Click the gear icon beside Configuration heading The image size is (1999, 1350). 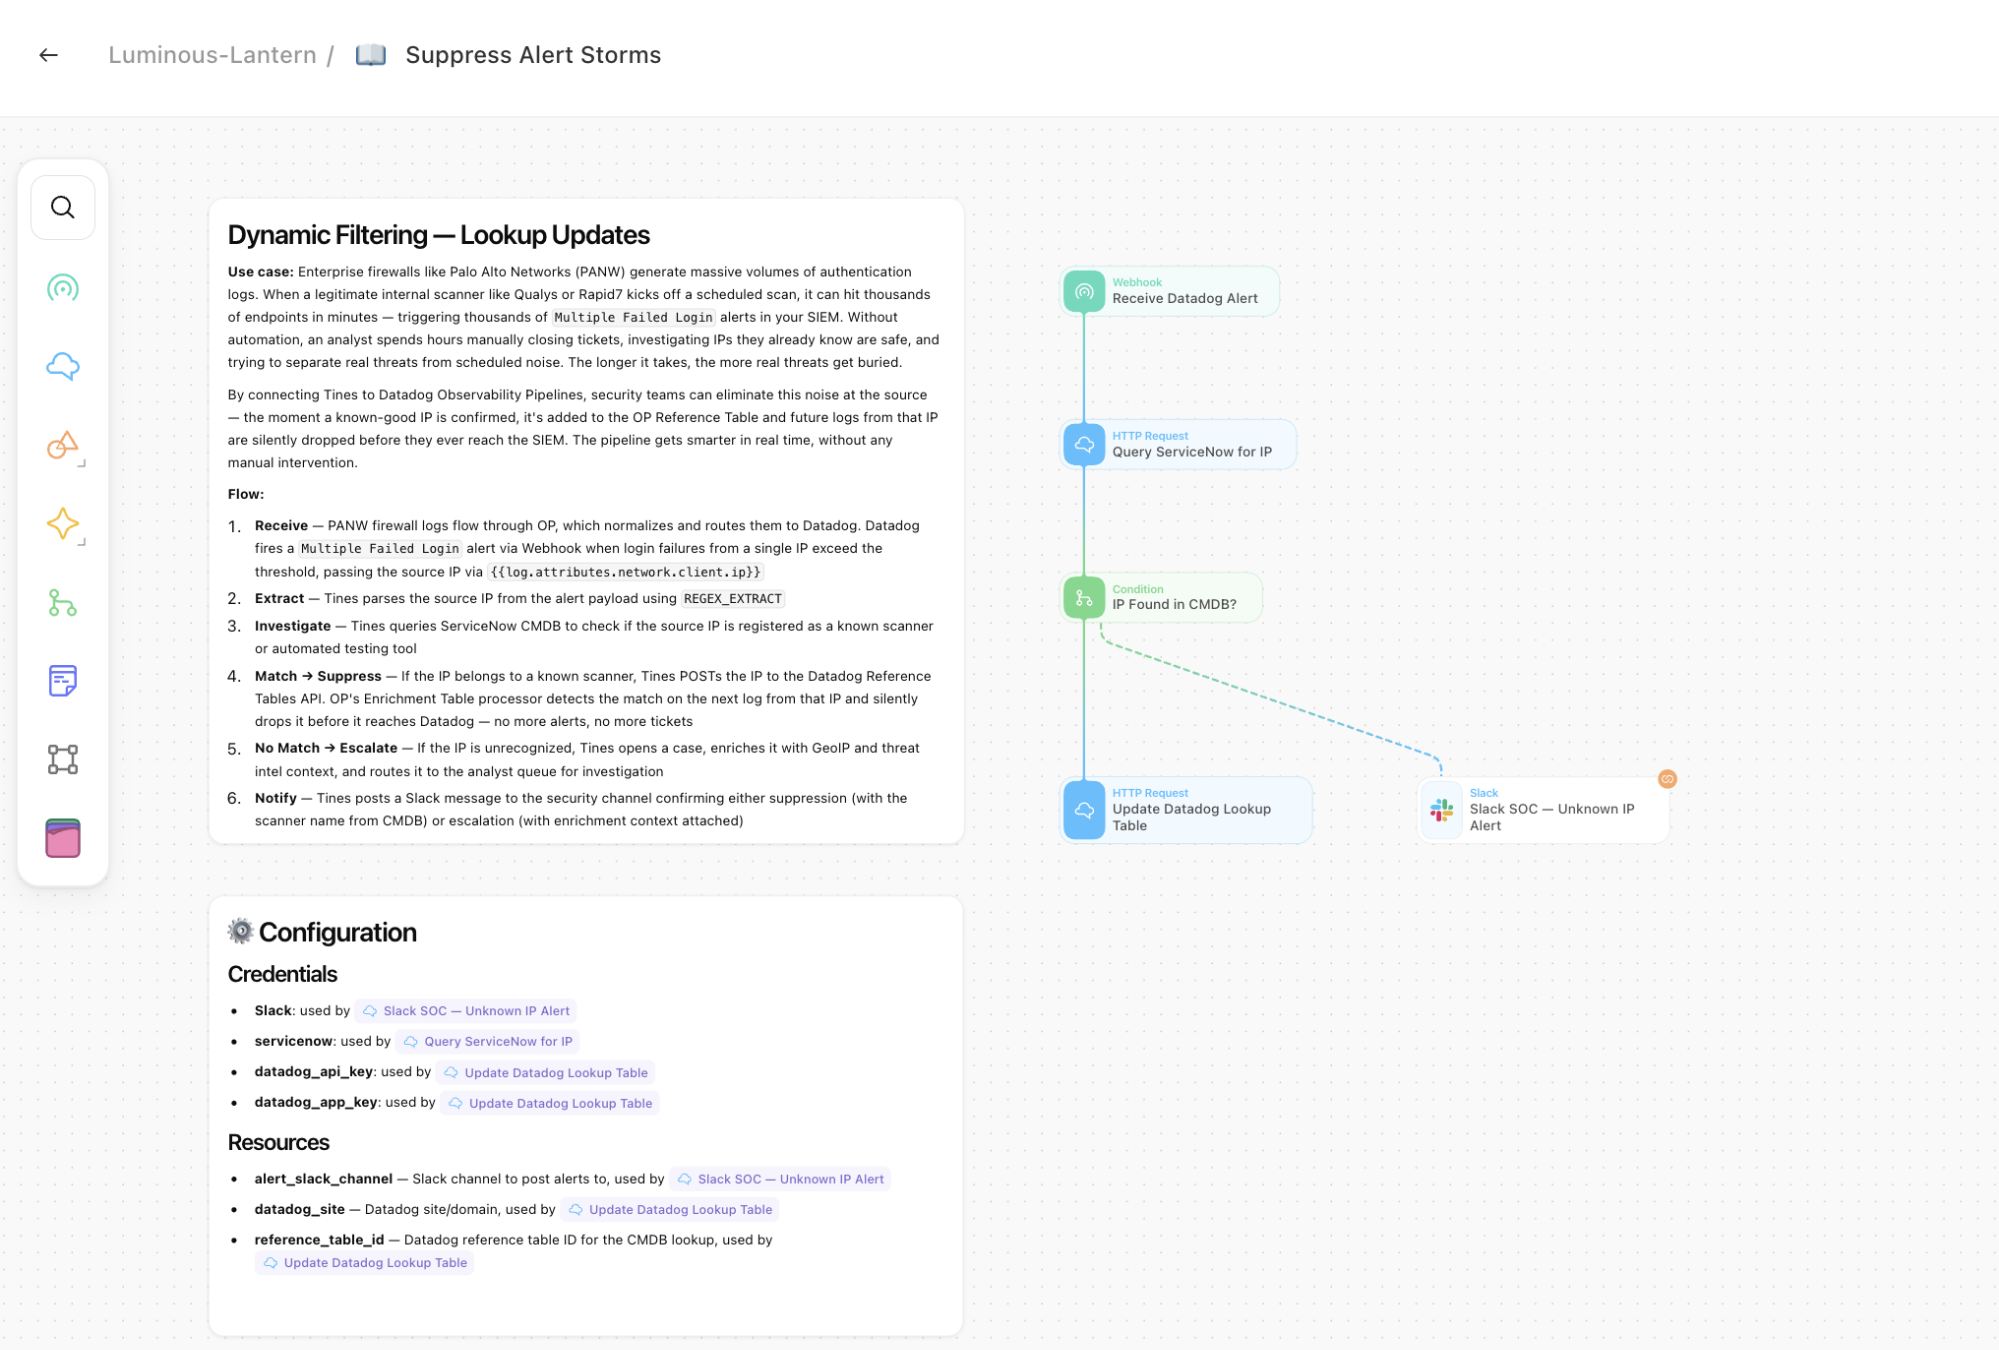(240, 931)
